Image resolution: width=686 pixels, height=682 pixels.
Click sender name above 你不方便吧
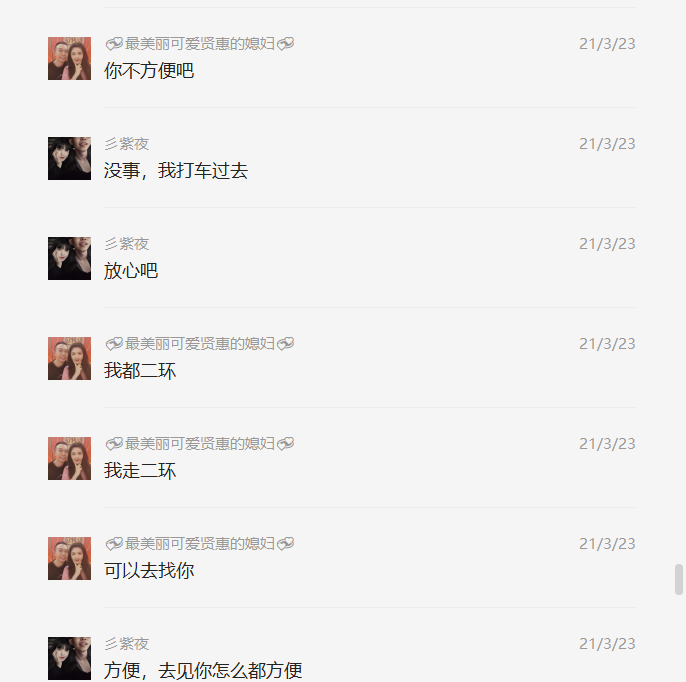[x=200, y=44]
